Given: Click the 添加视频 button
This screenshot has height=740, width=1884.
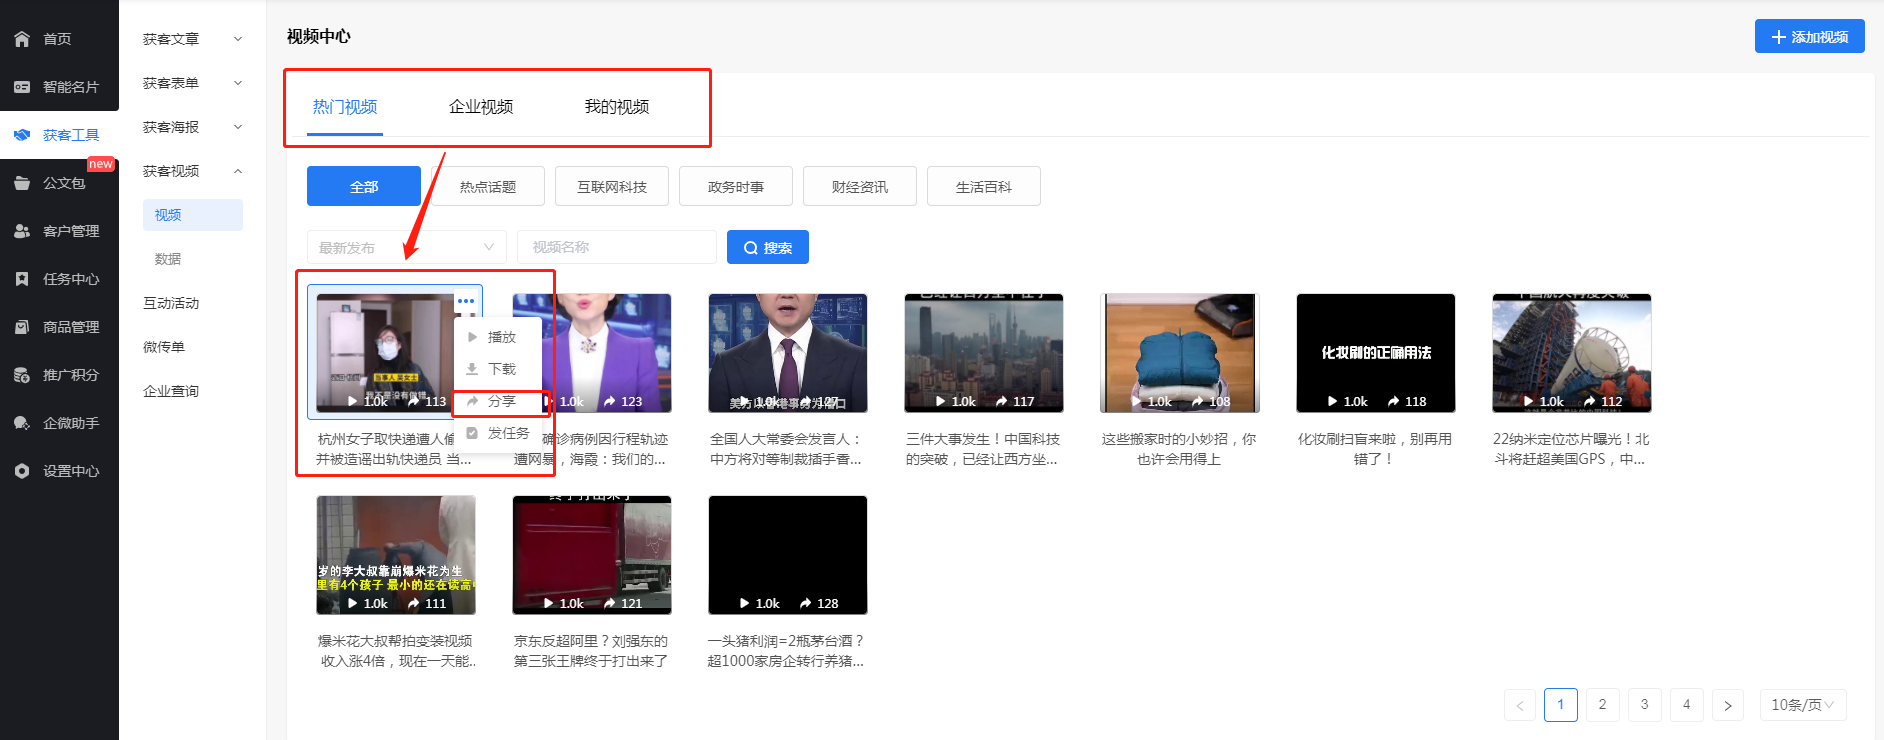Looking at the screenshot, I should (x=1810, y=37).
